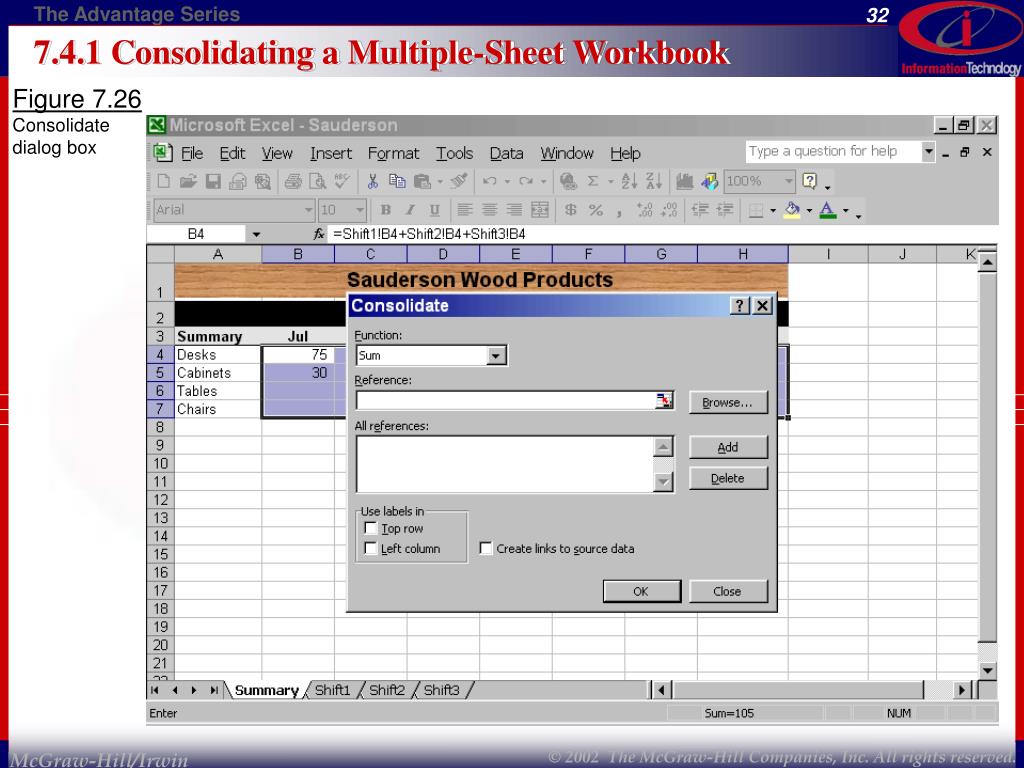Click the New workbook icon
1024x768 pixels.
(163, 181)
